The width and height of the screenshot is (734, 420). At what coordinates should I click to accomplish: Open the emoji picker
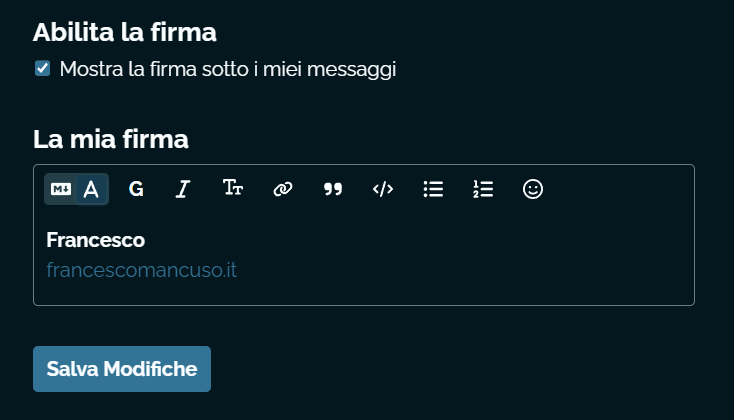point(533,189)
